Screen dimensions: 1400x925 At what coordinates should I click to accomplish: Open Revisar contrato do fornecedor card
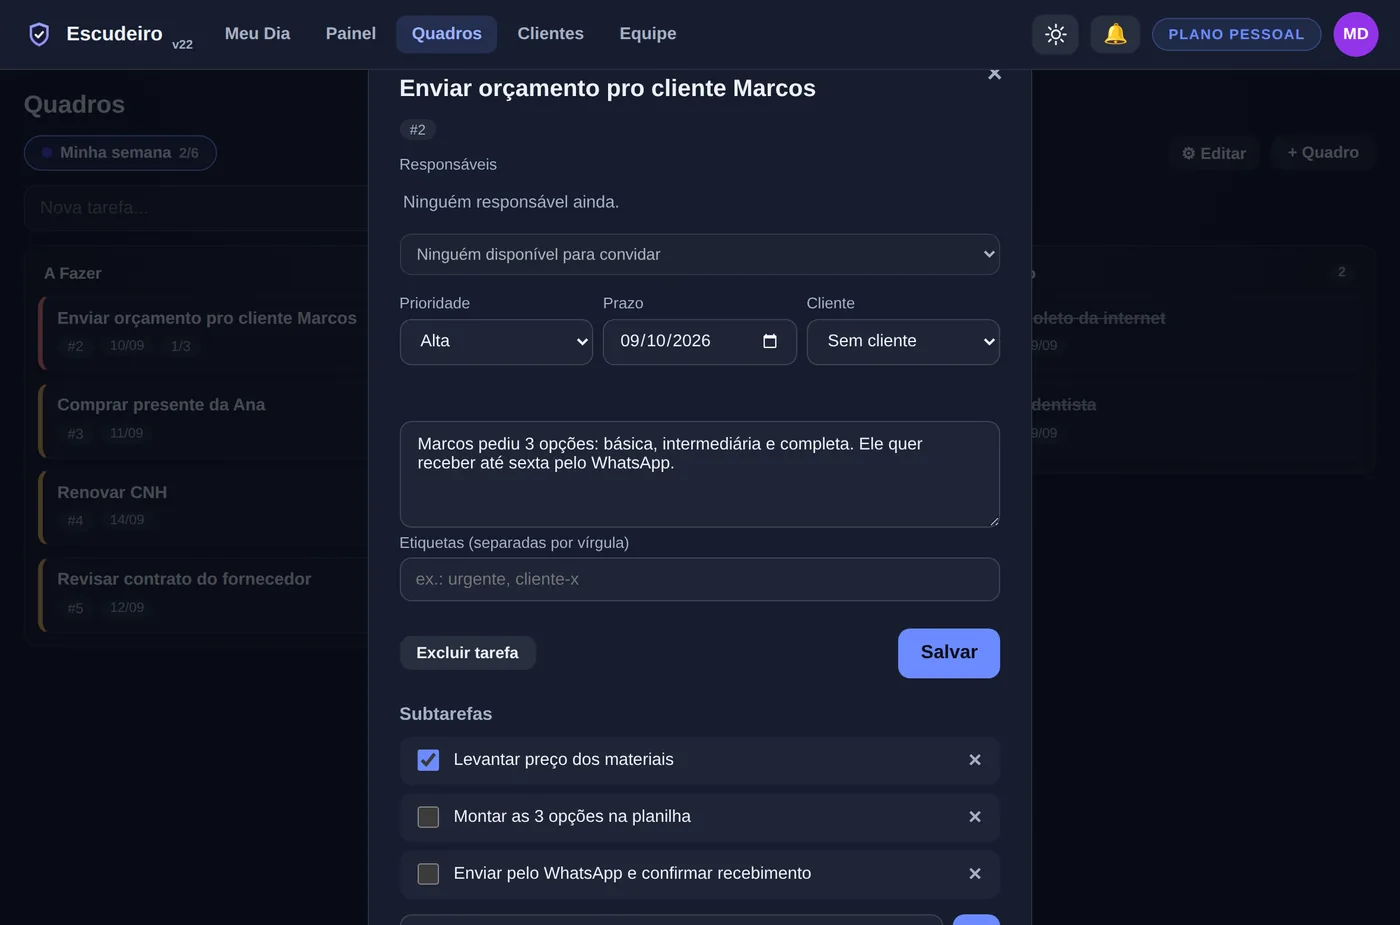(205, 593)
